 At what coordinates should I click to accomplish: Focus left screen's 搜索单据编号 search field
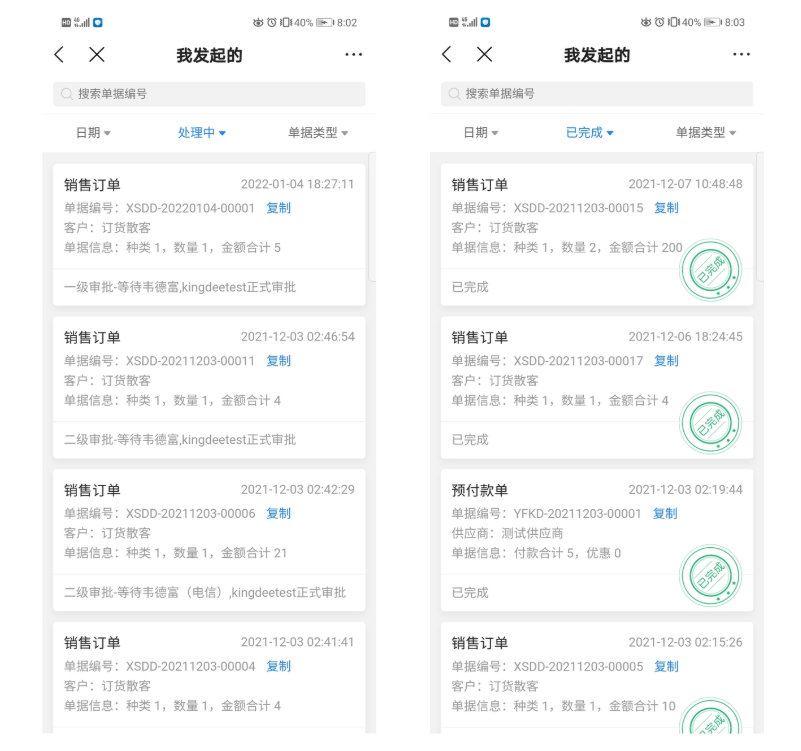click(209, 94)
